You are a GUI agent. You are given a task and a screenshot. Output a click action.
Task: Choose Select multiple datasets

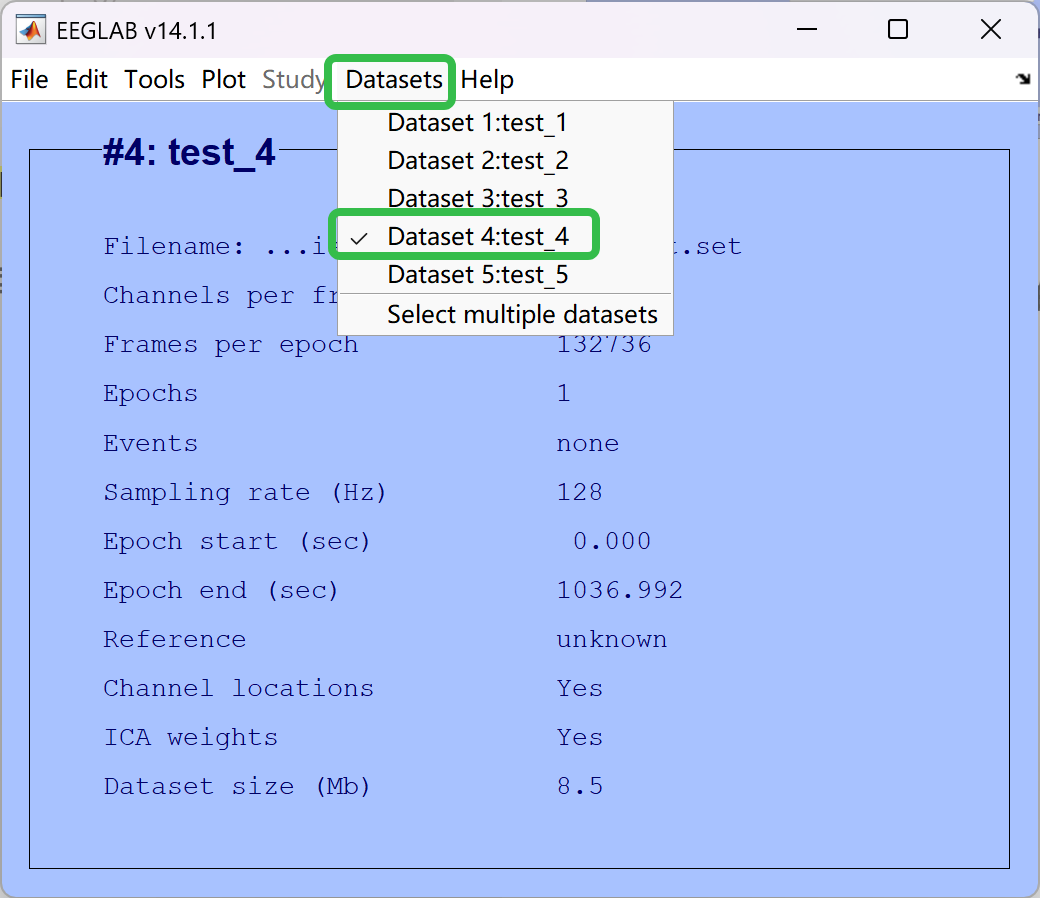pyautogui.click(x=505, y=314)
